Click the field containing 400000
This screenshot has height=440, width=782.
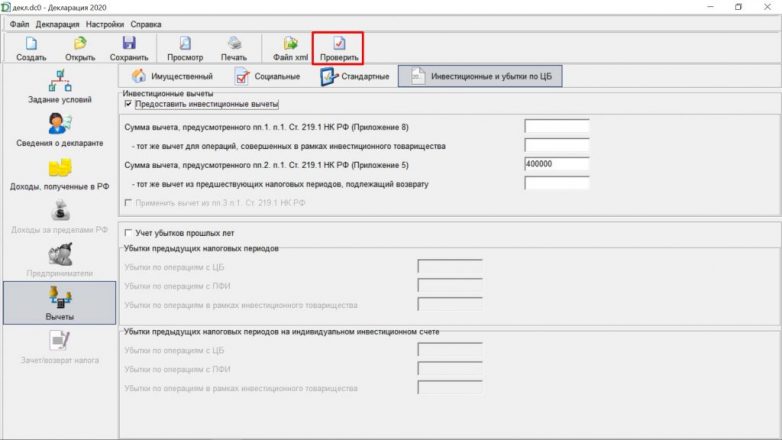click(x=556, y=164)
